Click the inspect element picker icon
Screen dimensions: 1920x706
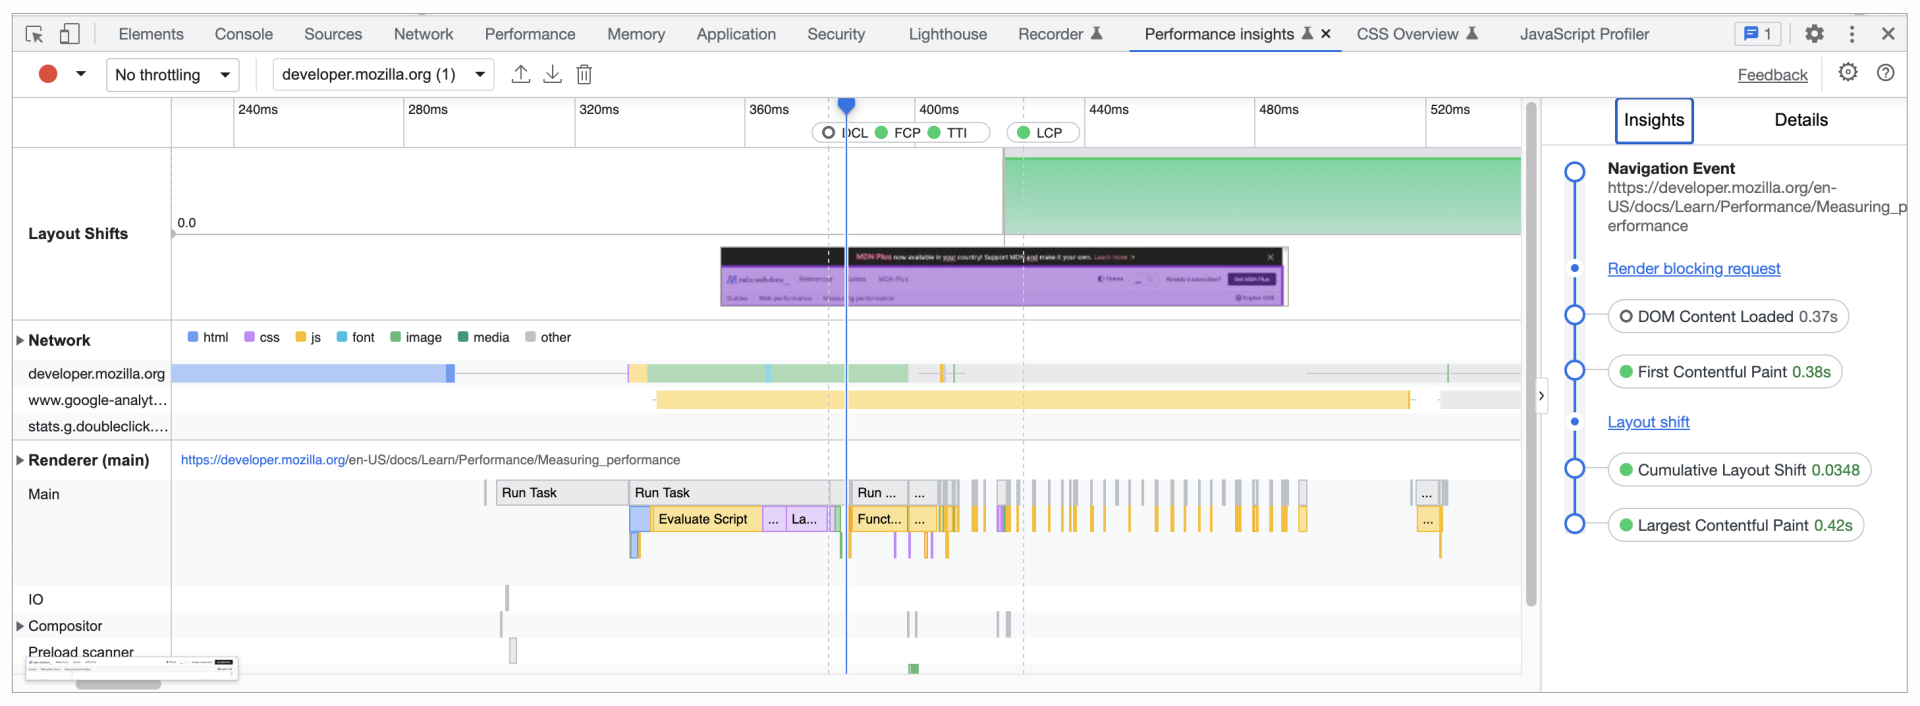[34, 34]
